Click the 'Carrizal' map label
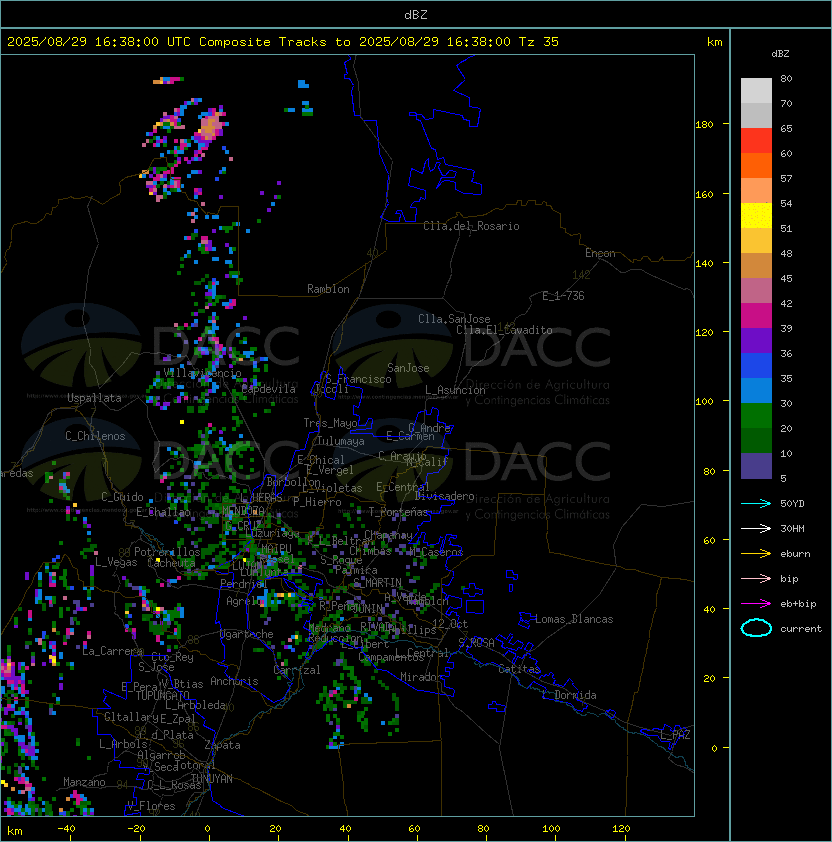Viewport: 832px width, 842px height. (x=297, y=670)
